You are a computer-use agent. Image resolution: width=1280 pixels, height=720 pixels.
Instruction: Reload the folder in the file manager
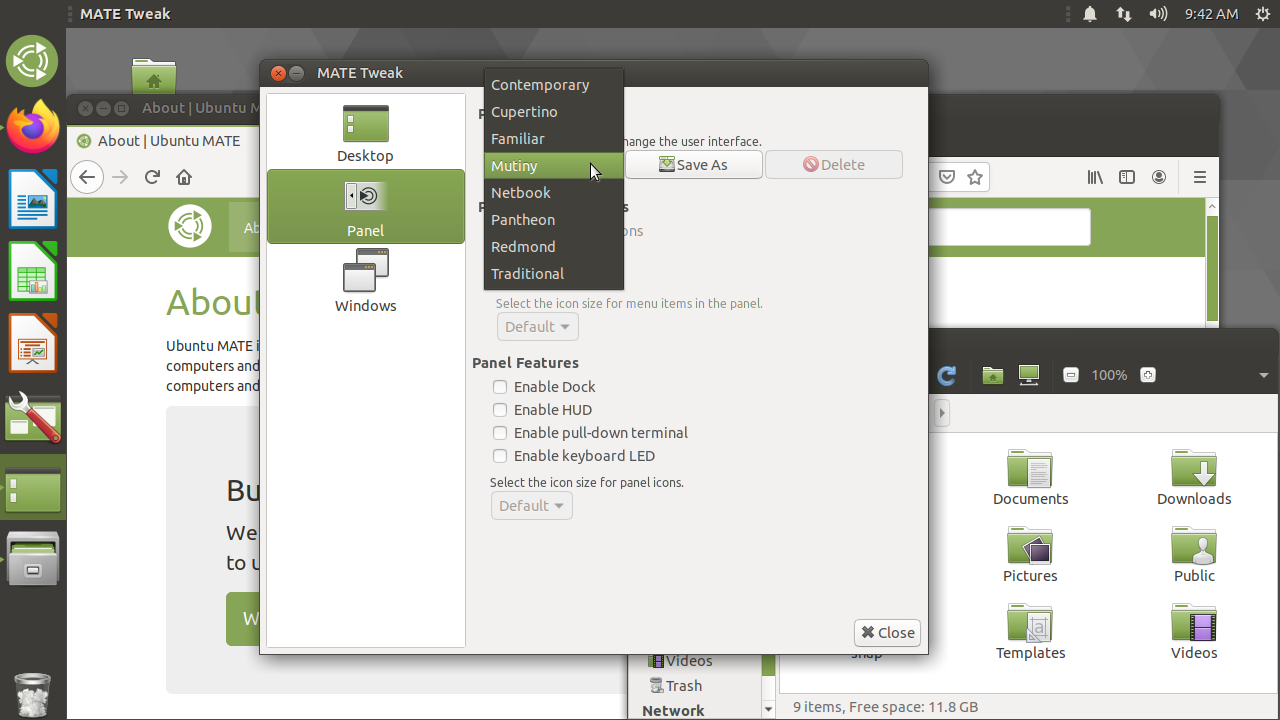tap(946, 375)
